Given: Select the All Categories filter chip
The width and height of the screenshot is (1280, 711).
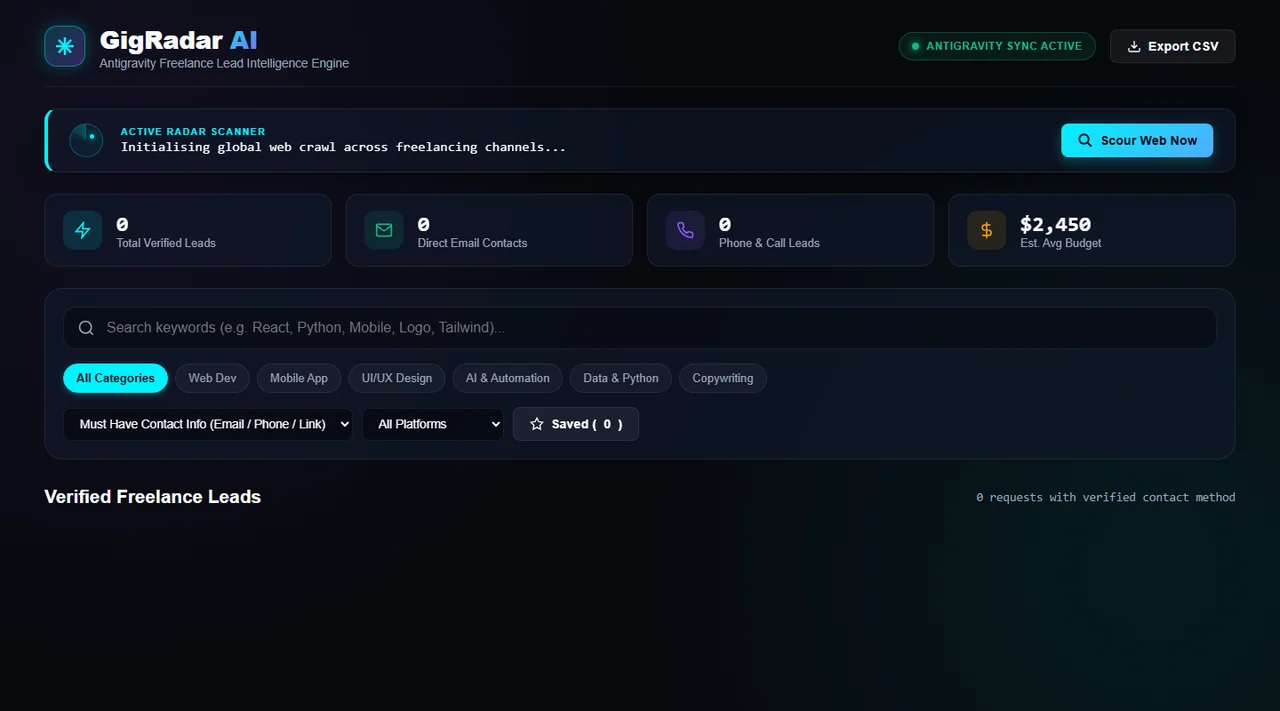Looking at the screenshot, I should pyautogui.click(x=115, y=378).
